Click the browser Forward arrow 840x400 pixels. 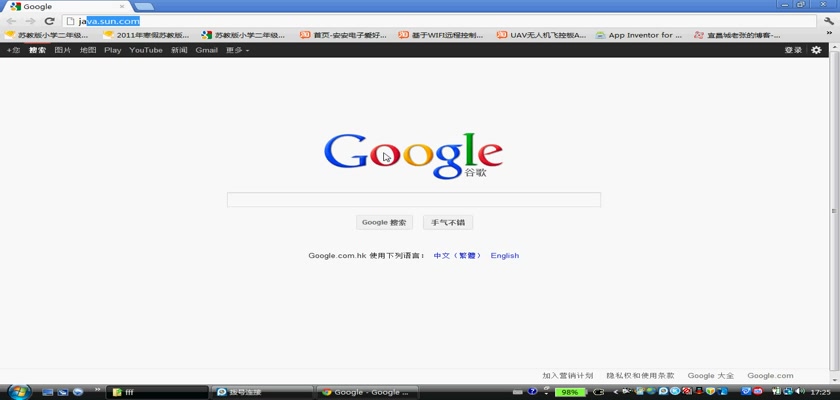(x=31, y=21)
